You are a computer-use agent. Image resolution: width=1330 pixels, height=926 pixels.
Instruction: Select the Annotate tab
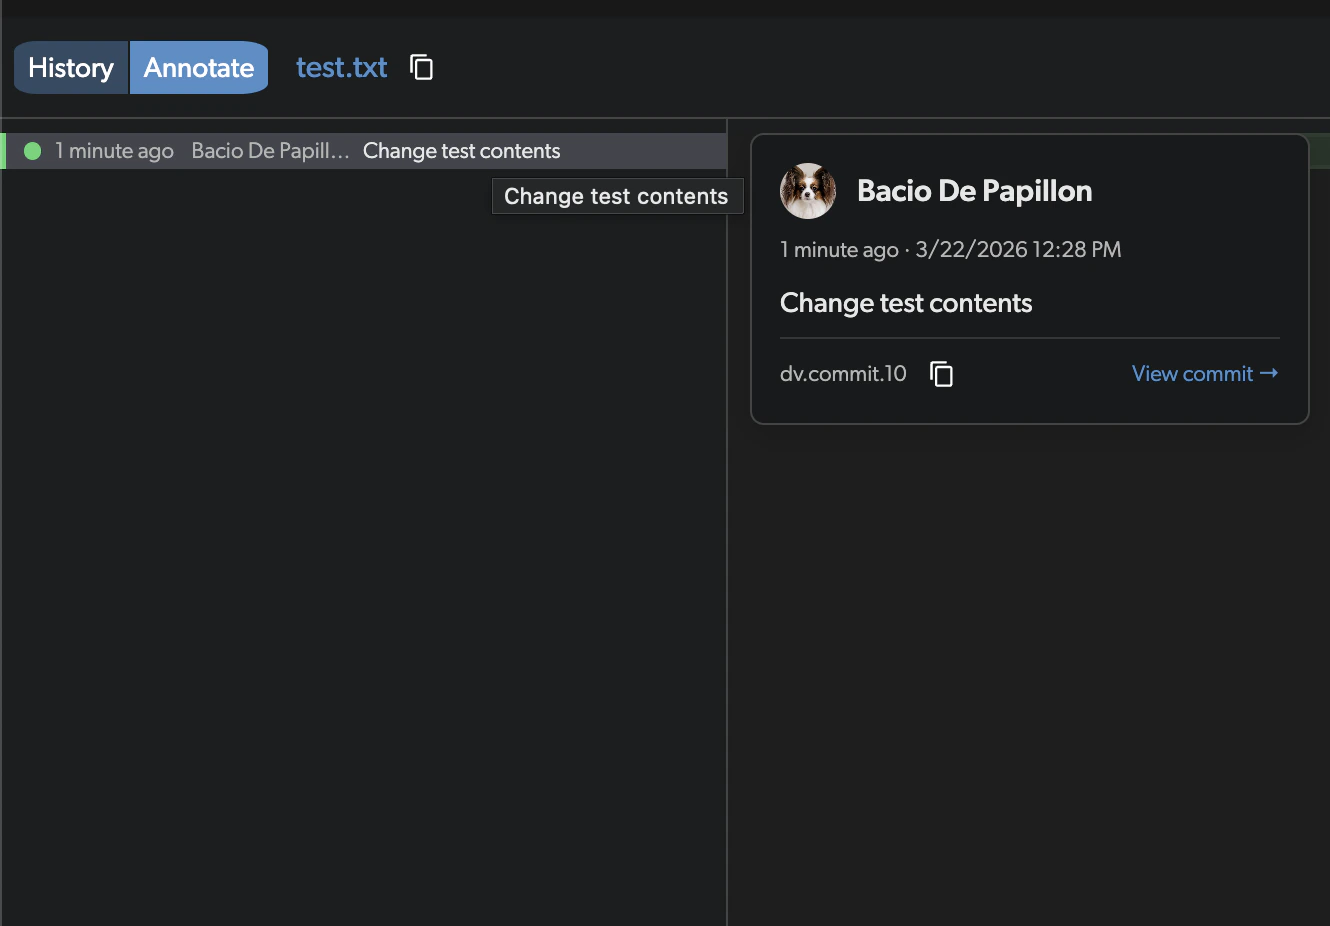click(x=198, y=67)
